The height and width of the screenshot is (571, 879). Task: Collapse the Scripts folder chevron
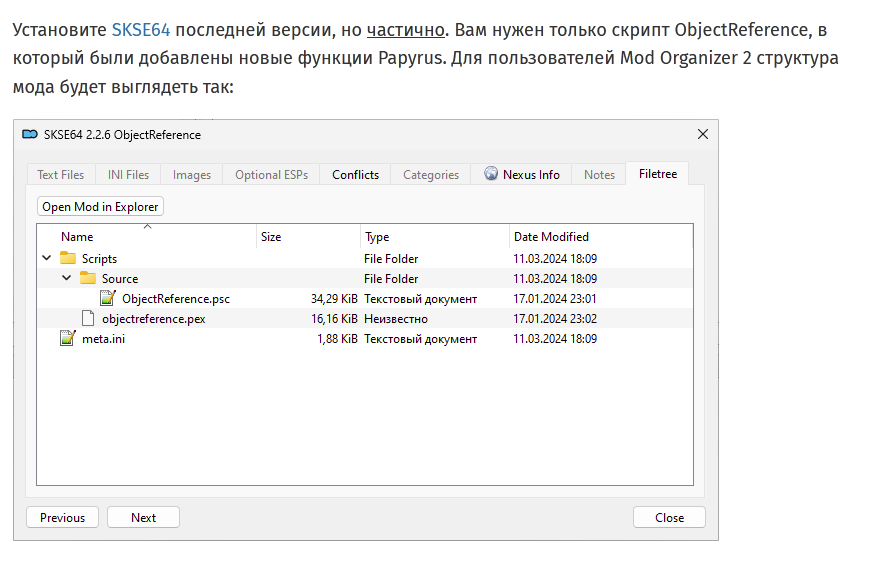[x=47, y=258]
